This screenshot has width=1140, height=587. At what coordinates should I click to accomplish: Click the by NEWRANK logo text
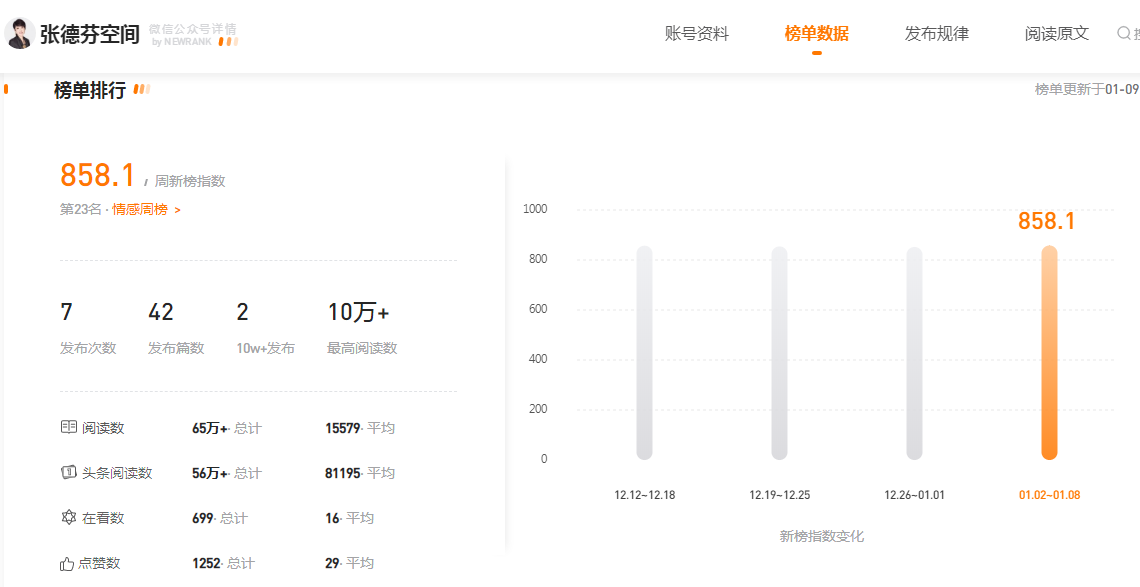pyautogui.click(x=182, y=42)
